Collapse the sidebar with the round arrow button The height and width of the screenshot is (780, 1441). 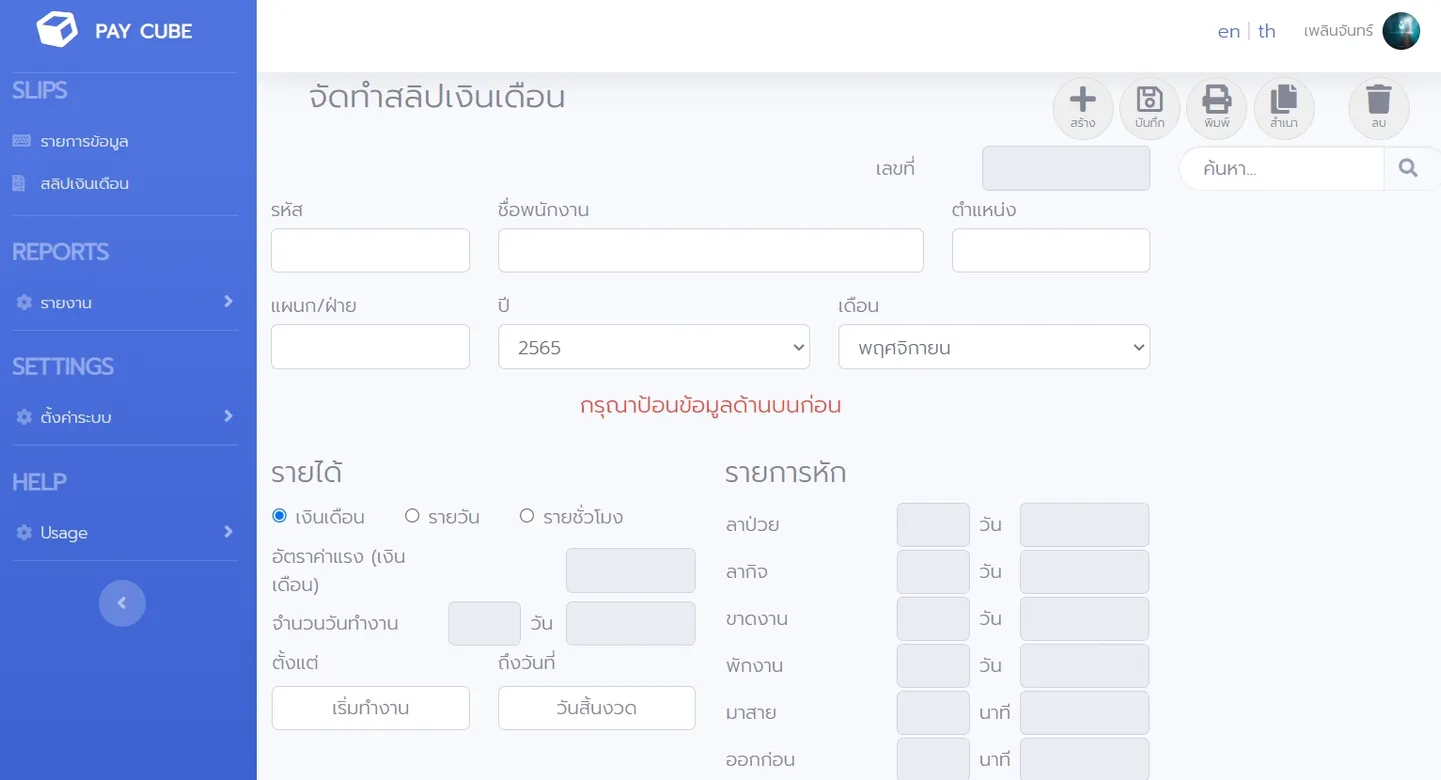122,603
